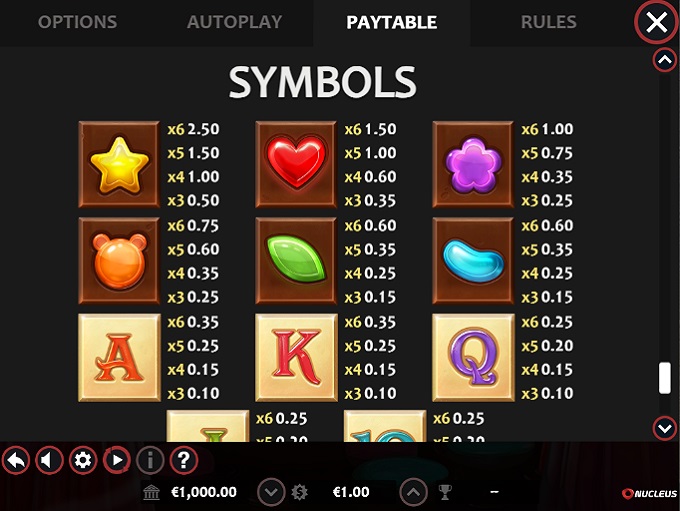Increase bet with the up chevron
Image resolution: width=680 pixels, height=511 pixels.
[x=413, y=492]
